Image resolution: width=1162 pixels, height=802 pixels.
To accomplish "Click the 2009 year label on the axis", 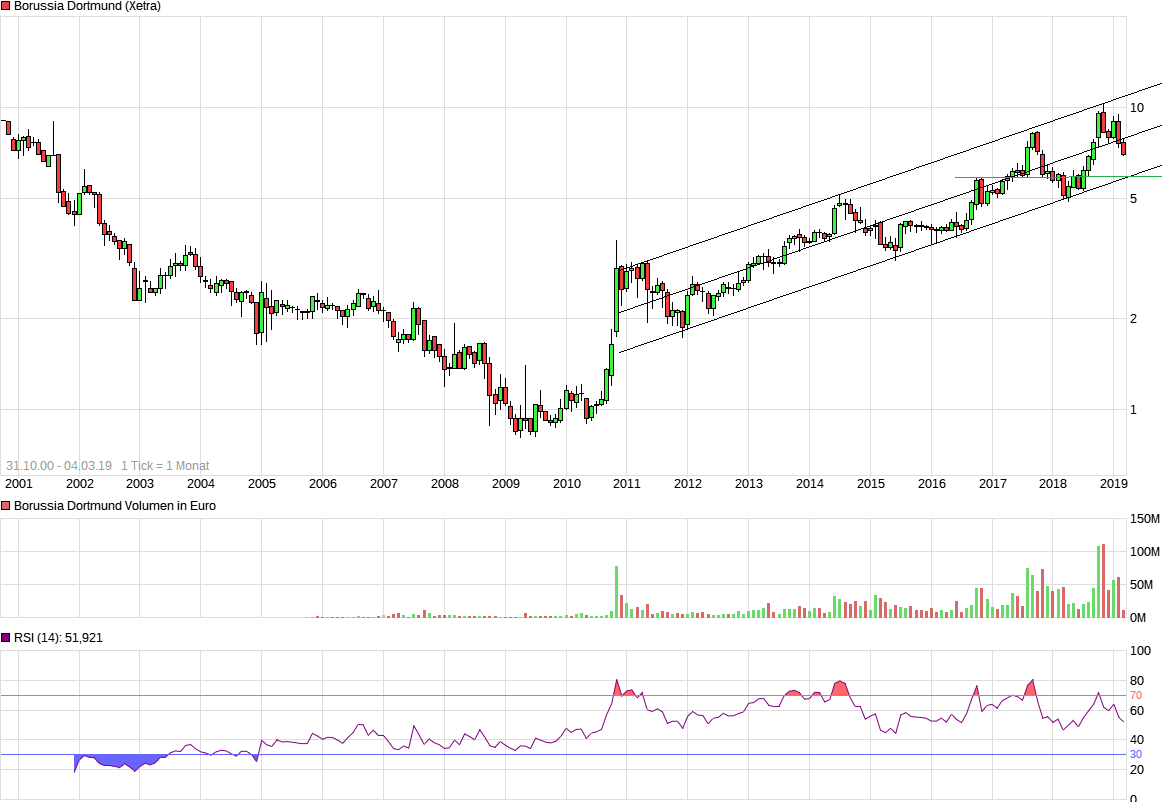I will [x=506, y=484].
